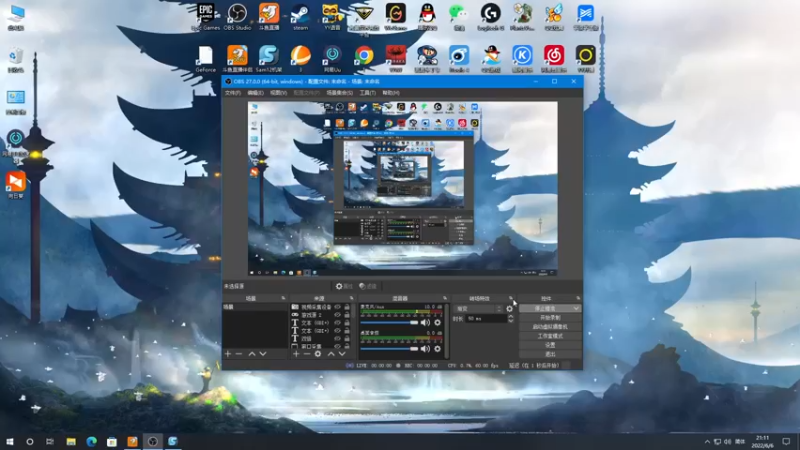Adjust the 麦克风/Aux volume slider

tap(389, 322)
